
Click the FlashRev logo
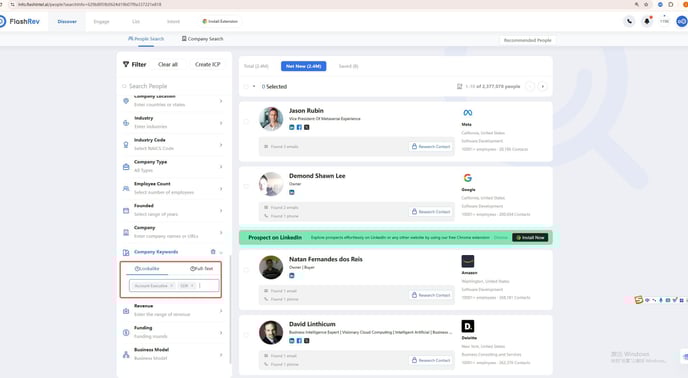pyautogui.click(x=20, y=21)
